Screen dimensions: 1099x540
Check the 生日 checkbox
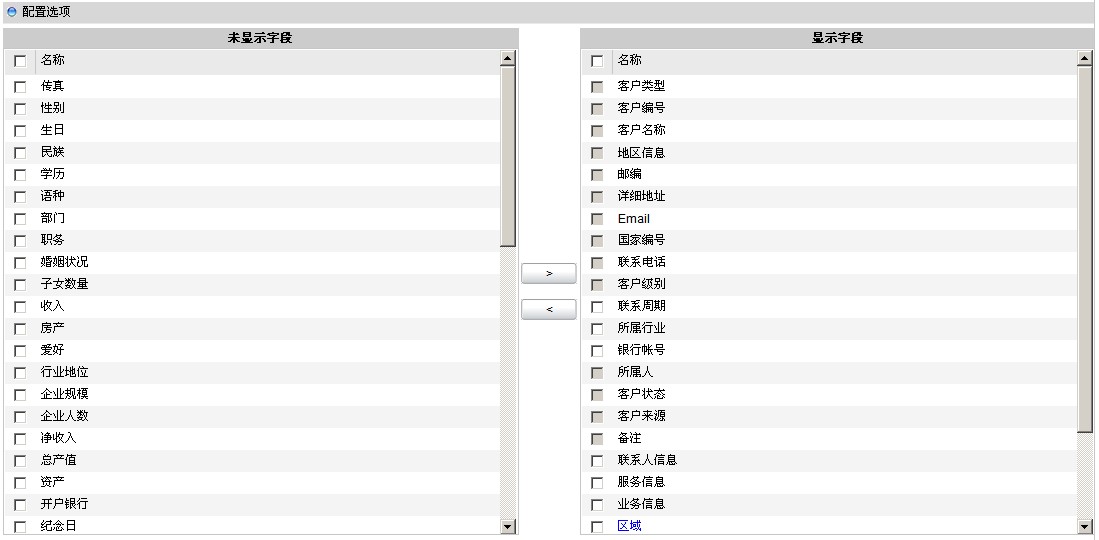(x=20, y=130)
